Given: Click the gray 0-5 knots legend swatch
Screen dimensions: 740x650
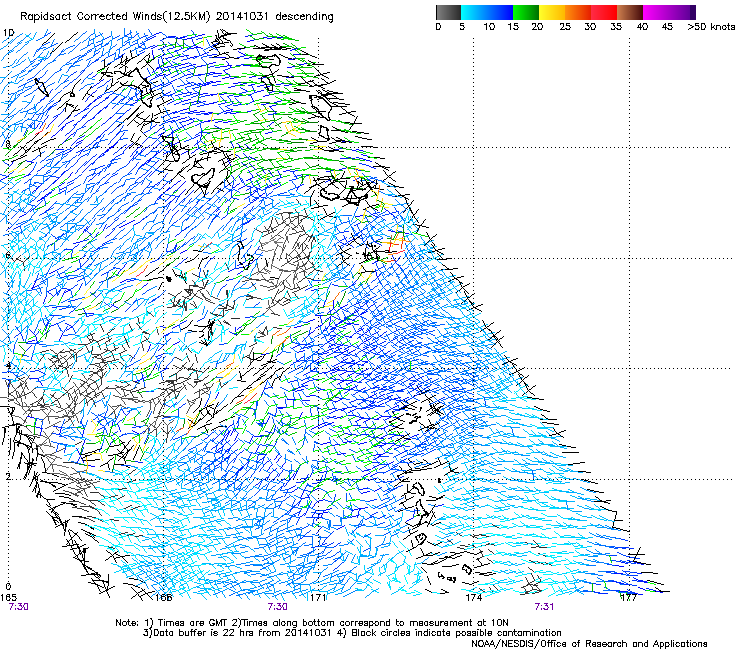Looking at the screenshot, I should (x=448, y=12).
